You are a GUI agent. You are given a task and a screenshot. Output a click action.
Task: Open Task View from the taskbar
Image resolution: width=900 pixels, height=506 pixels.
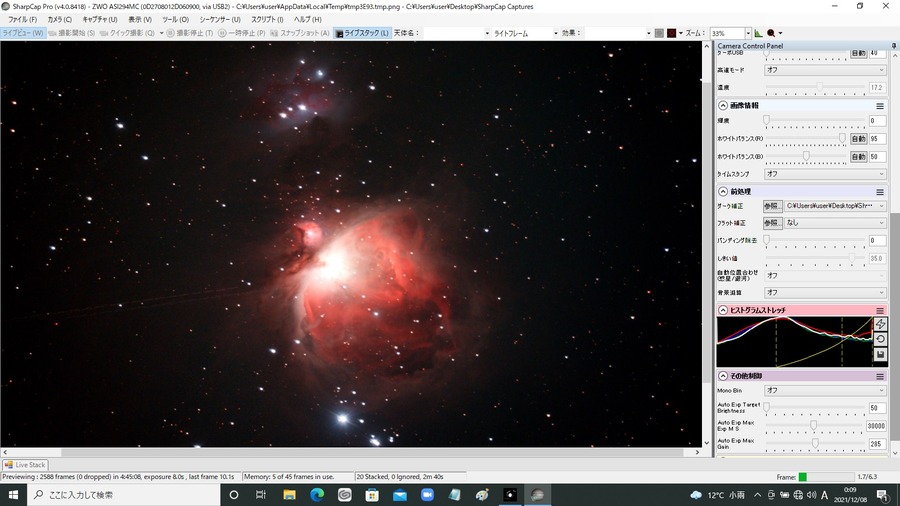tap(261, 495)
